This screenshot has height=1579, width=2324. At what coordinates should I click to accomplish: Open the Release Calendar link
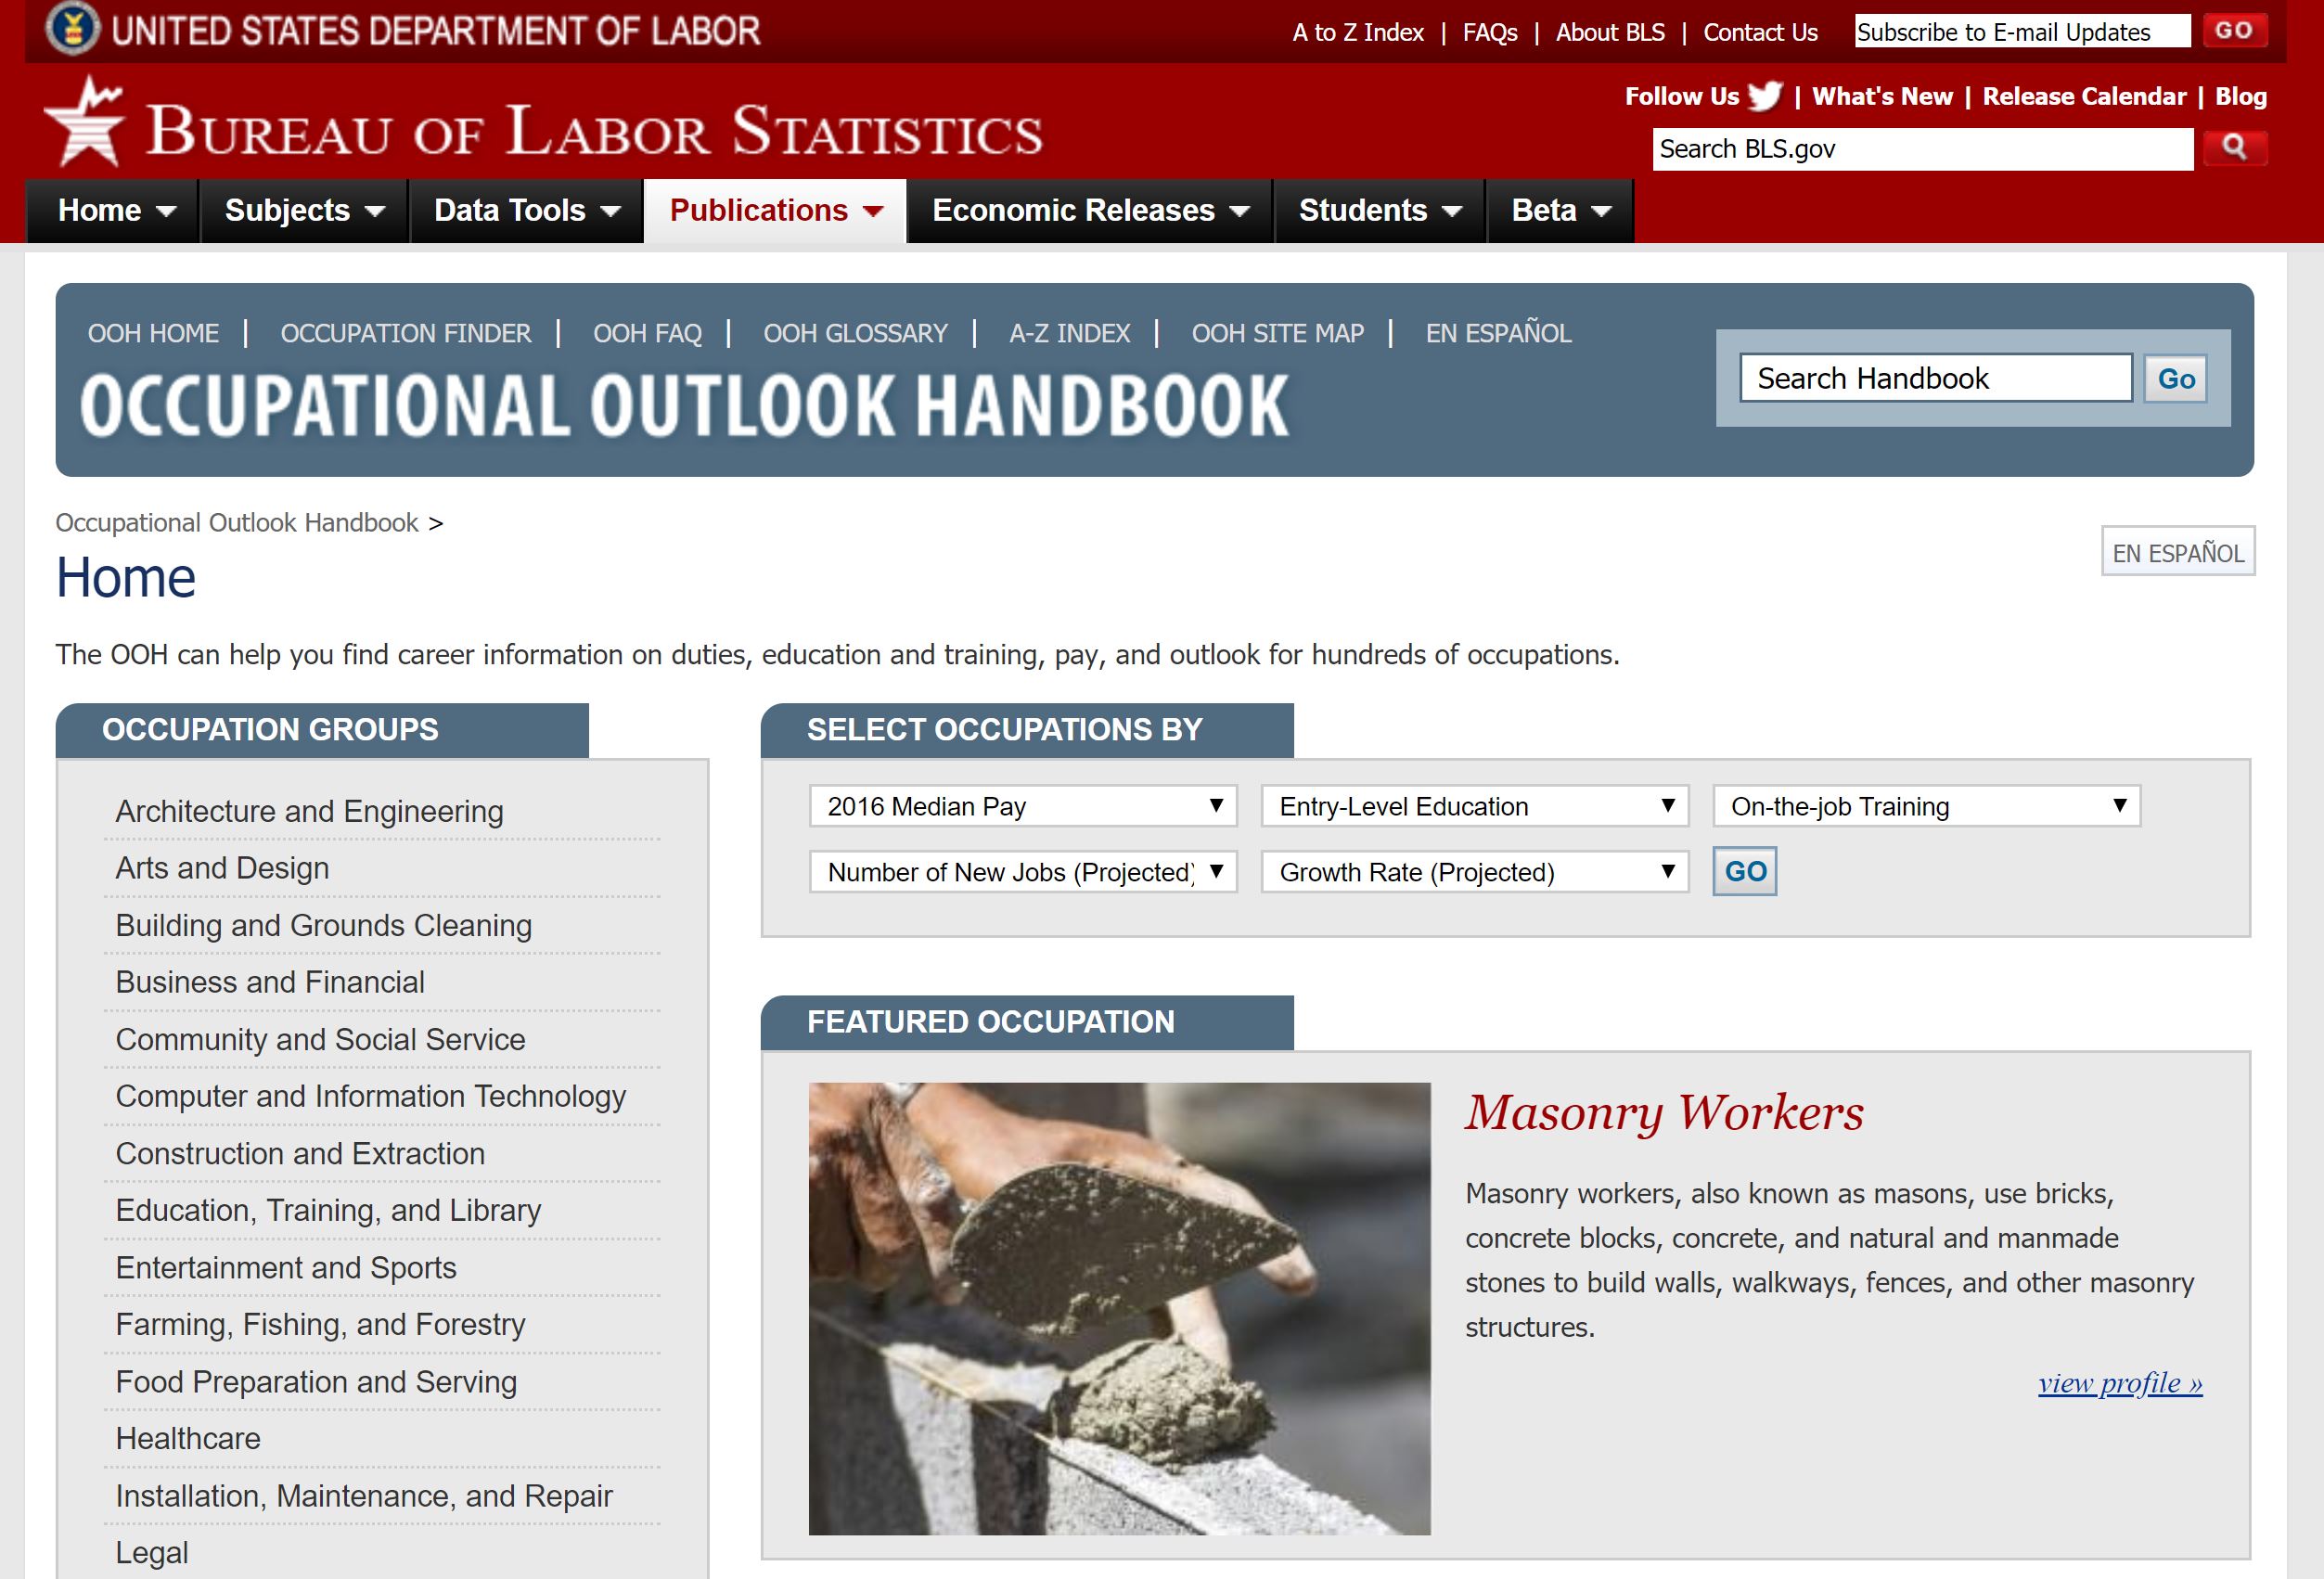[x=2085, y=96]
